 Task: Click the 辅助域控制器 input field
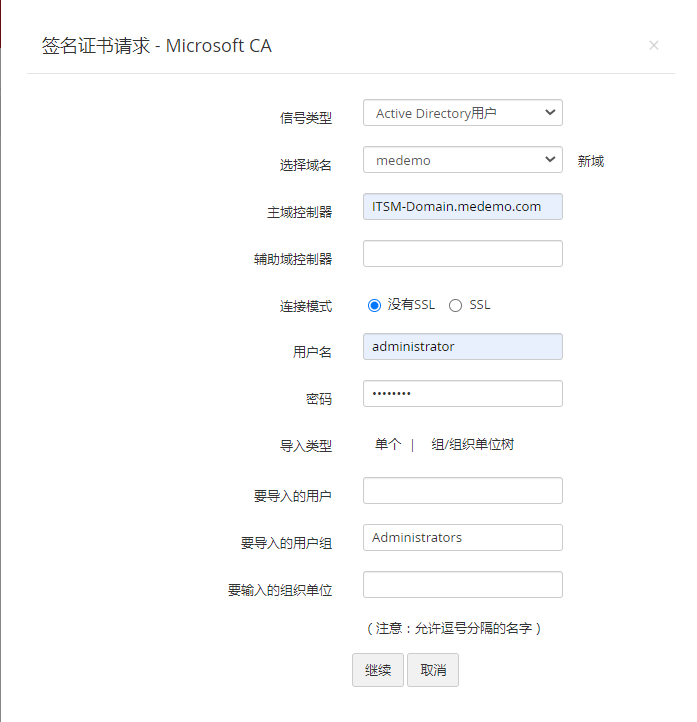click(463, 254)
